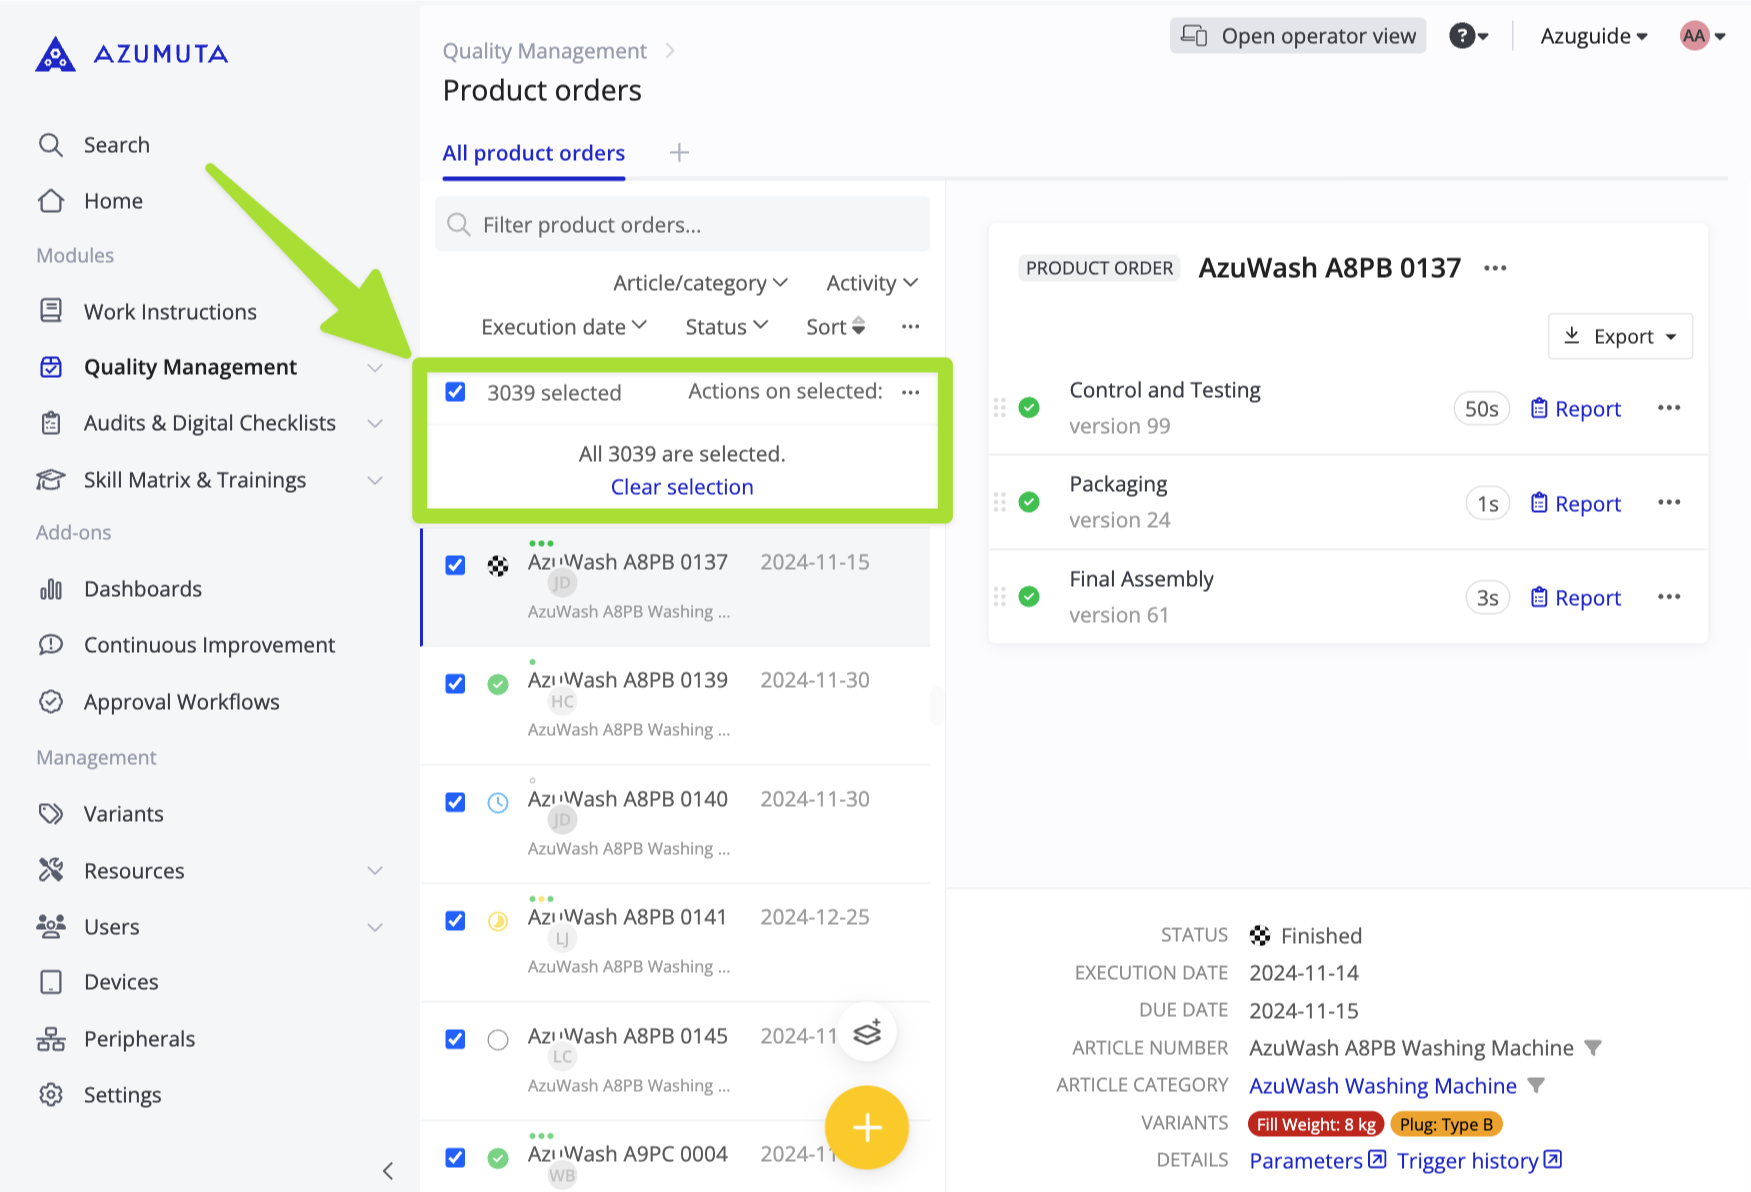This screenshot has width=1751, height=1192.
Task: Add a new tab with plus icon
Action: tap(679, 153)
